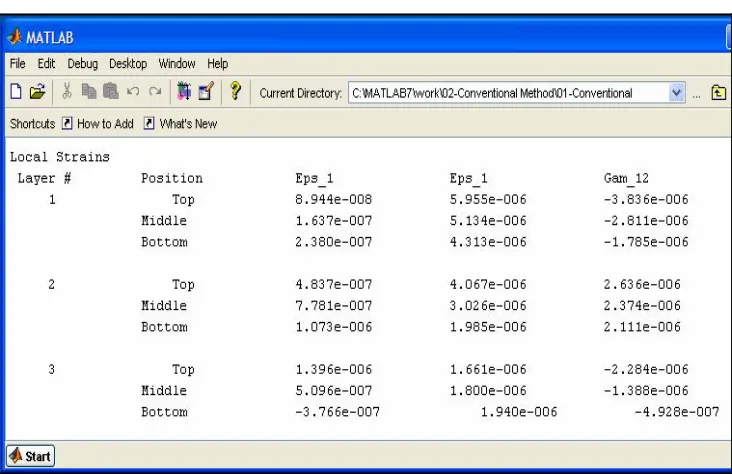Click the How to Add shortcut link
The width and height of the screenshot is (732, 474).
point(106,124)
